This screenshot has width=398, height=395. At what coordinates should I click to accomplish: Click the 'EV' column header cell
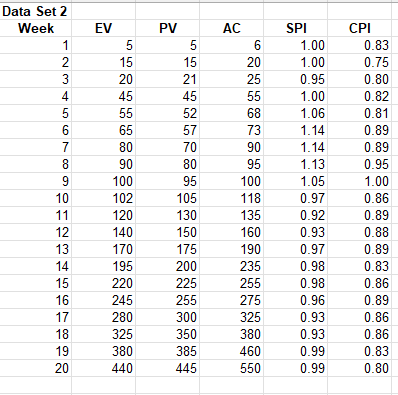tap(103, 28)
